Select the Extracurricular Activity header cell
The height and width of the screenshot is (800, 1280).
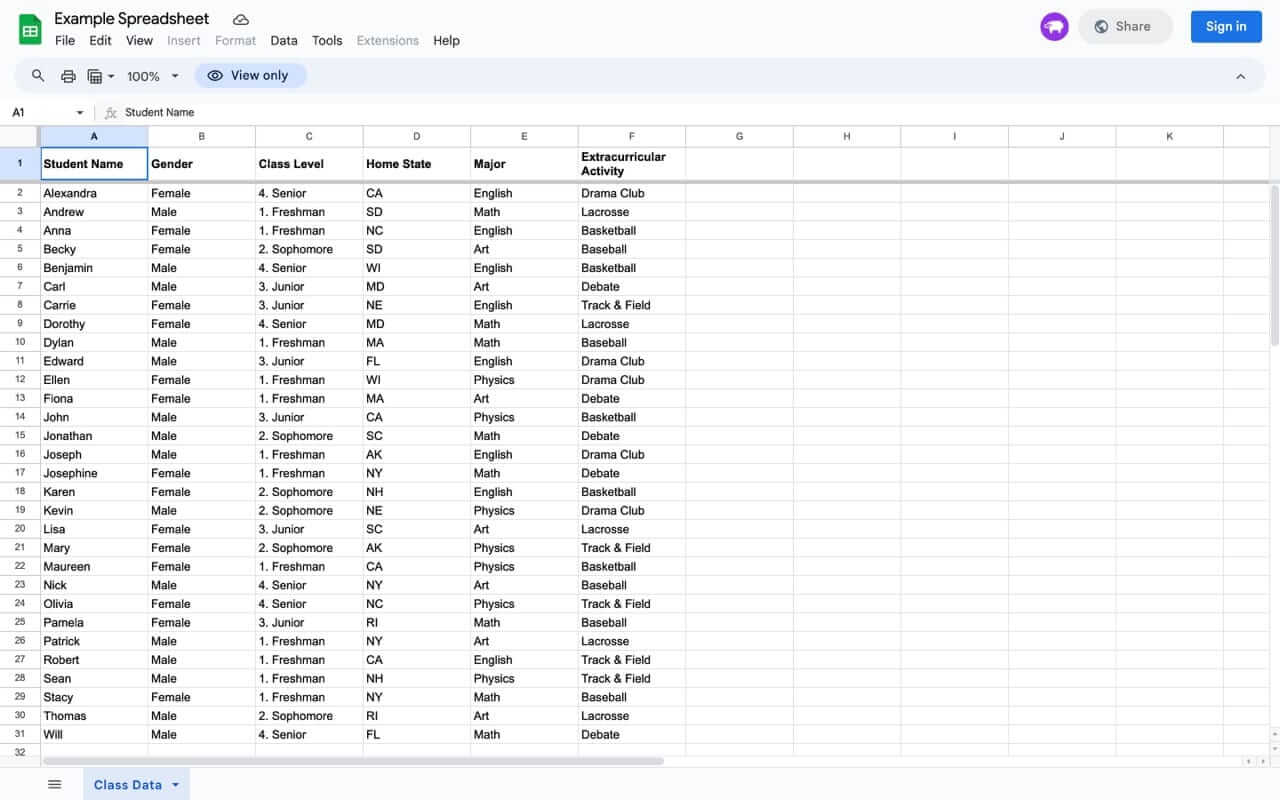(632, 164)
